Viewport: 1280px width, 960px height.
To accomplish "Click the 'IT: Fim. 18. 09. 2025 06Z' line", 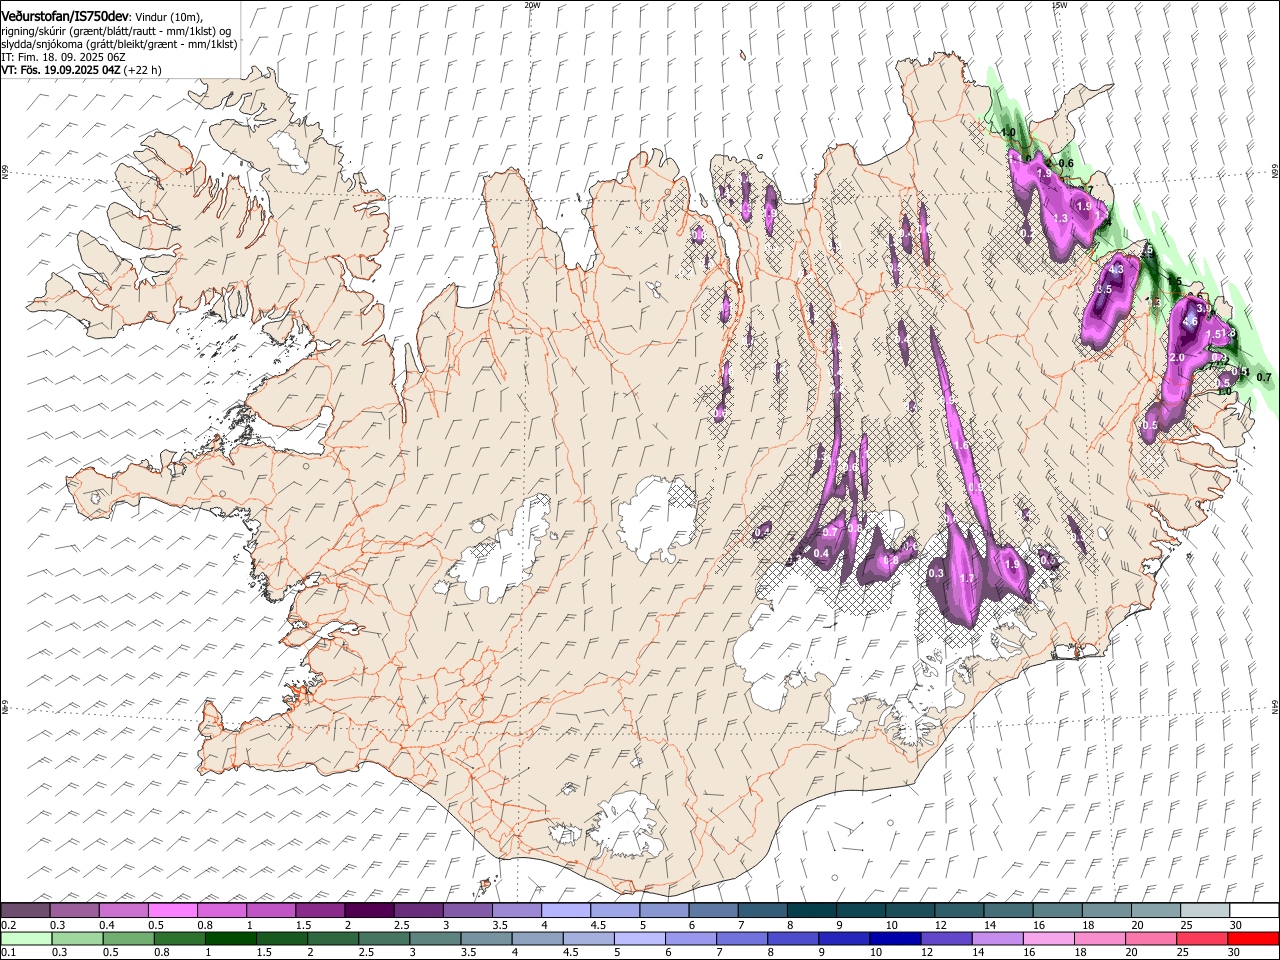I will point(63,57).
